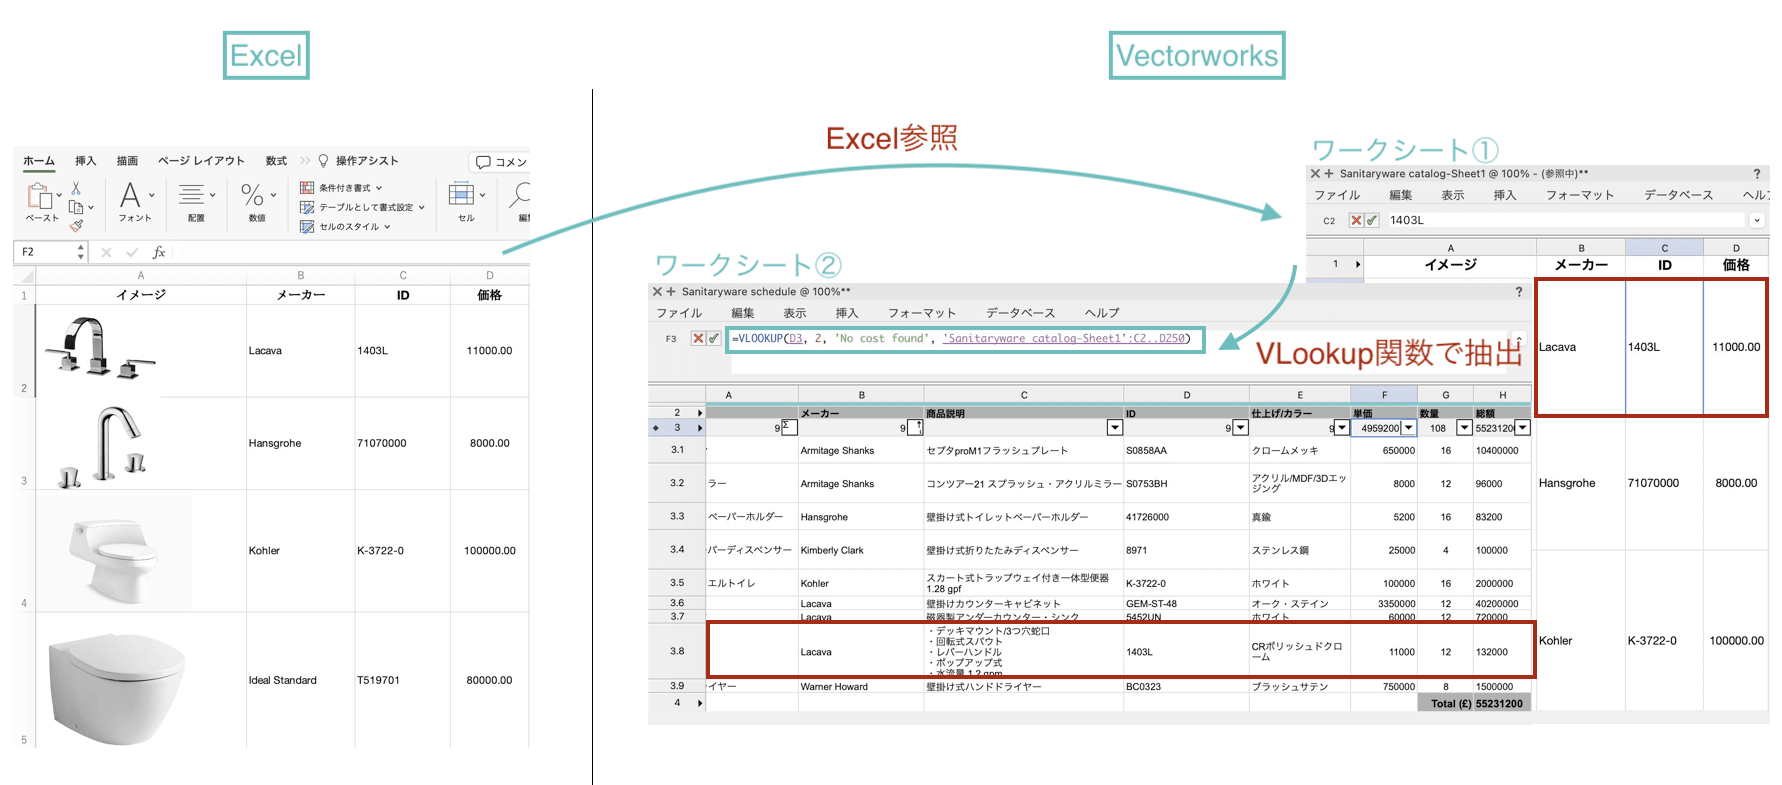Screen dimensions: 1782x785
Task: Expand the row 4 disclosure triangle in schedule
Action: click(x=700, y=703)
